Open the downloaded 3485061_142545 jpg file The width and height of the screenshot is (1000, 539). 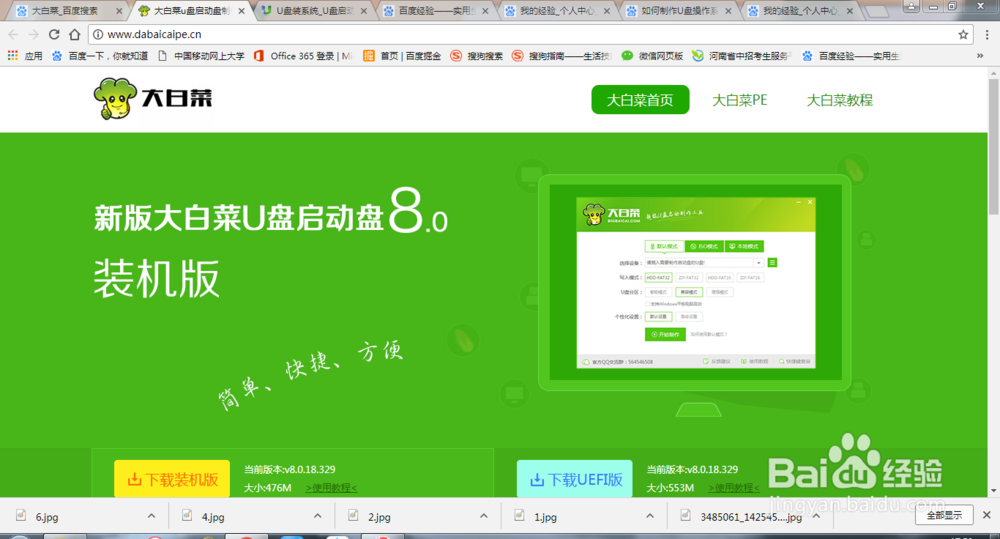(741, 517)
